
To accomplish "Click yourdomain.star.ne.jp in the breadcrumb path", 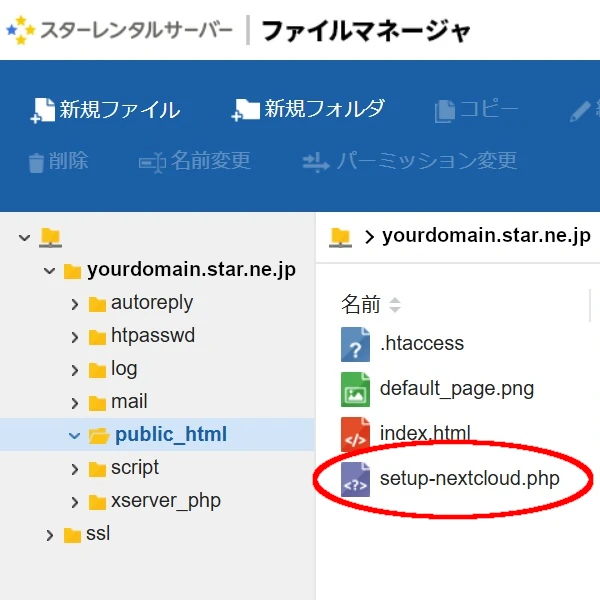I will (x=486, y=236).
